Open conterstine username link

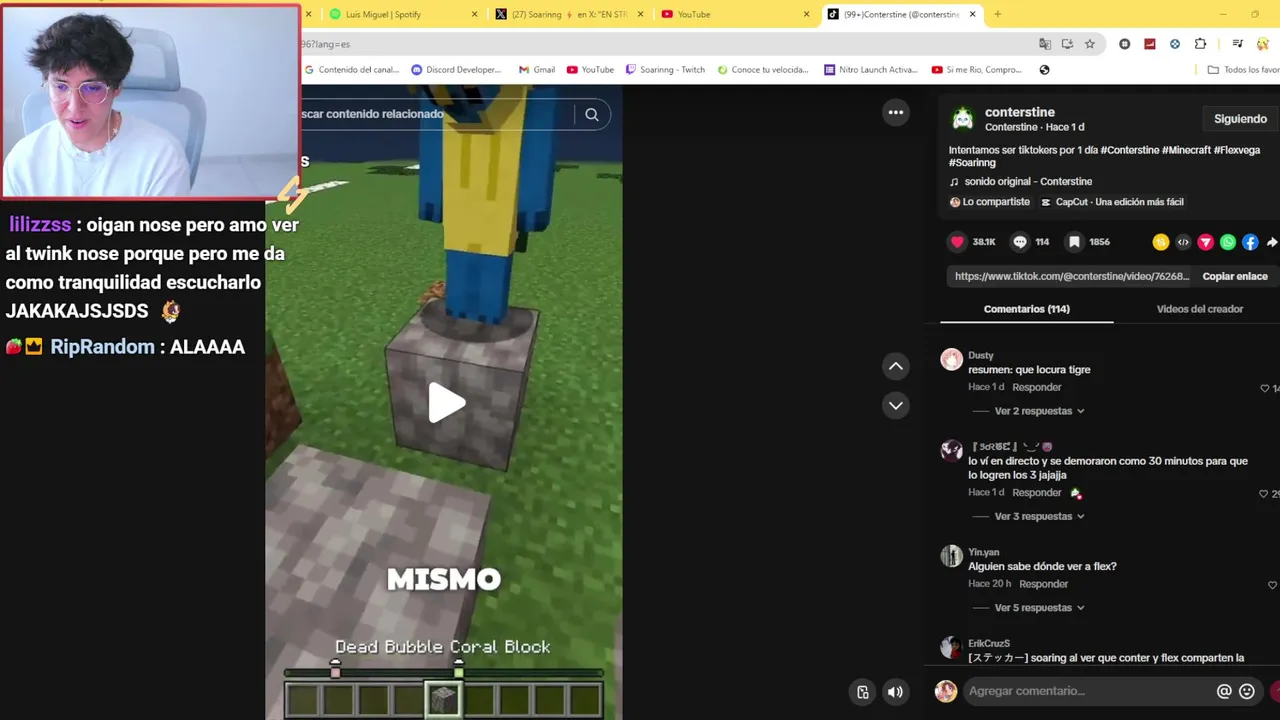pos(1019,112)
